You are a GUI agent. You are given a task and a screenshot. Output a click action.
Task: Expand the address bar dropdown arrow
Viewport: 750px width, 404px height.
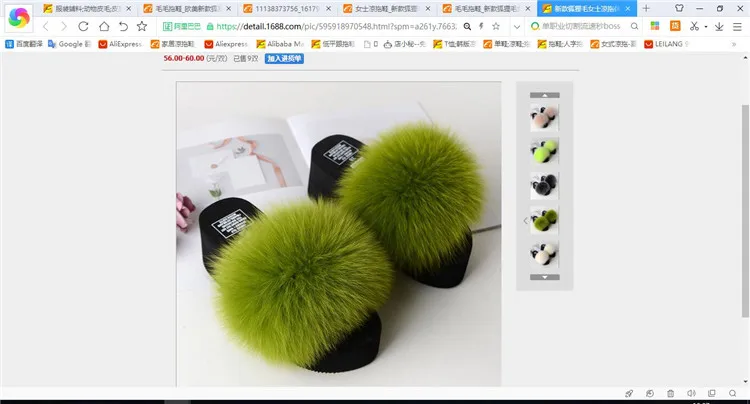point(517,27)
